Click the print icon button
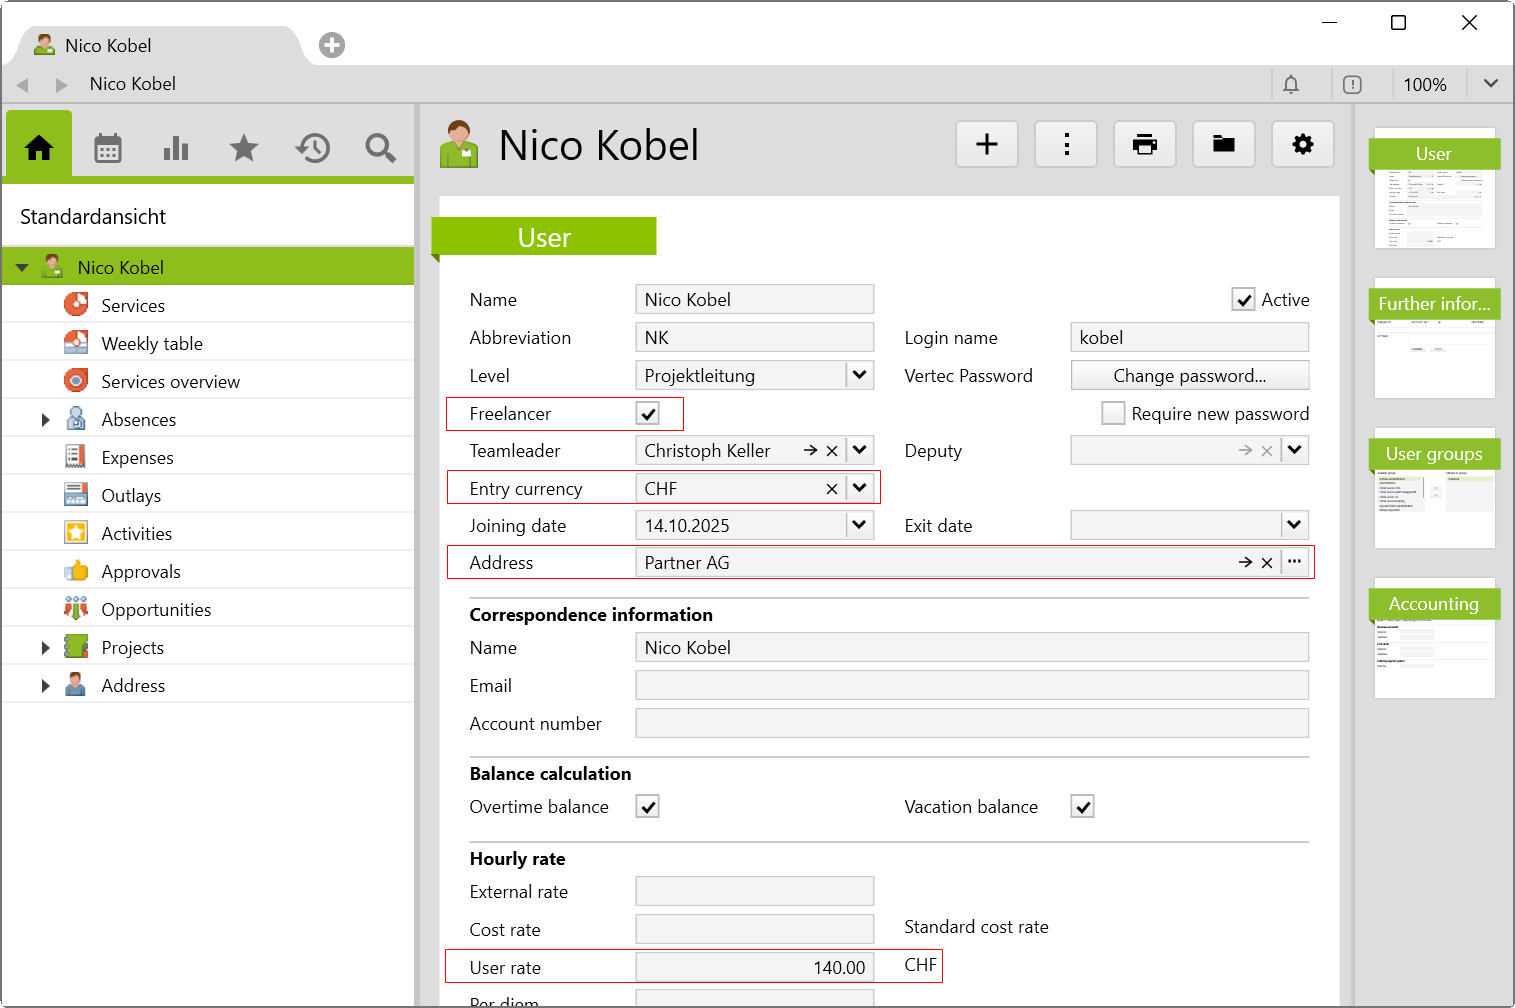Screen dimensions: 1515x1008 [1144, 145]
